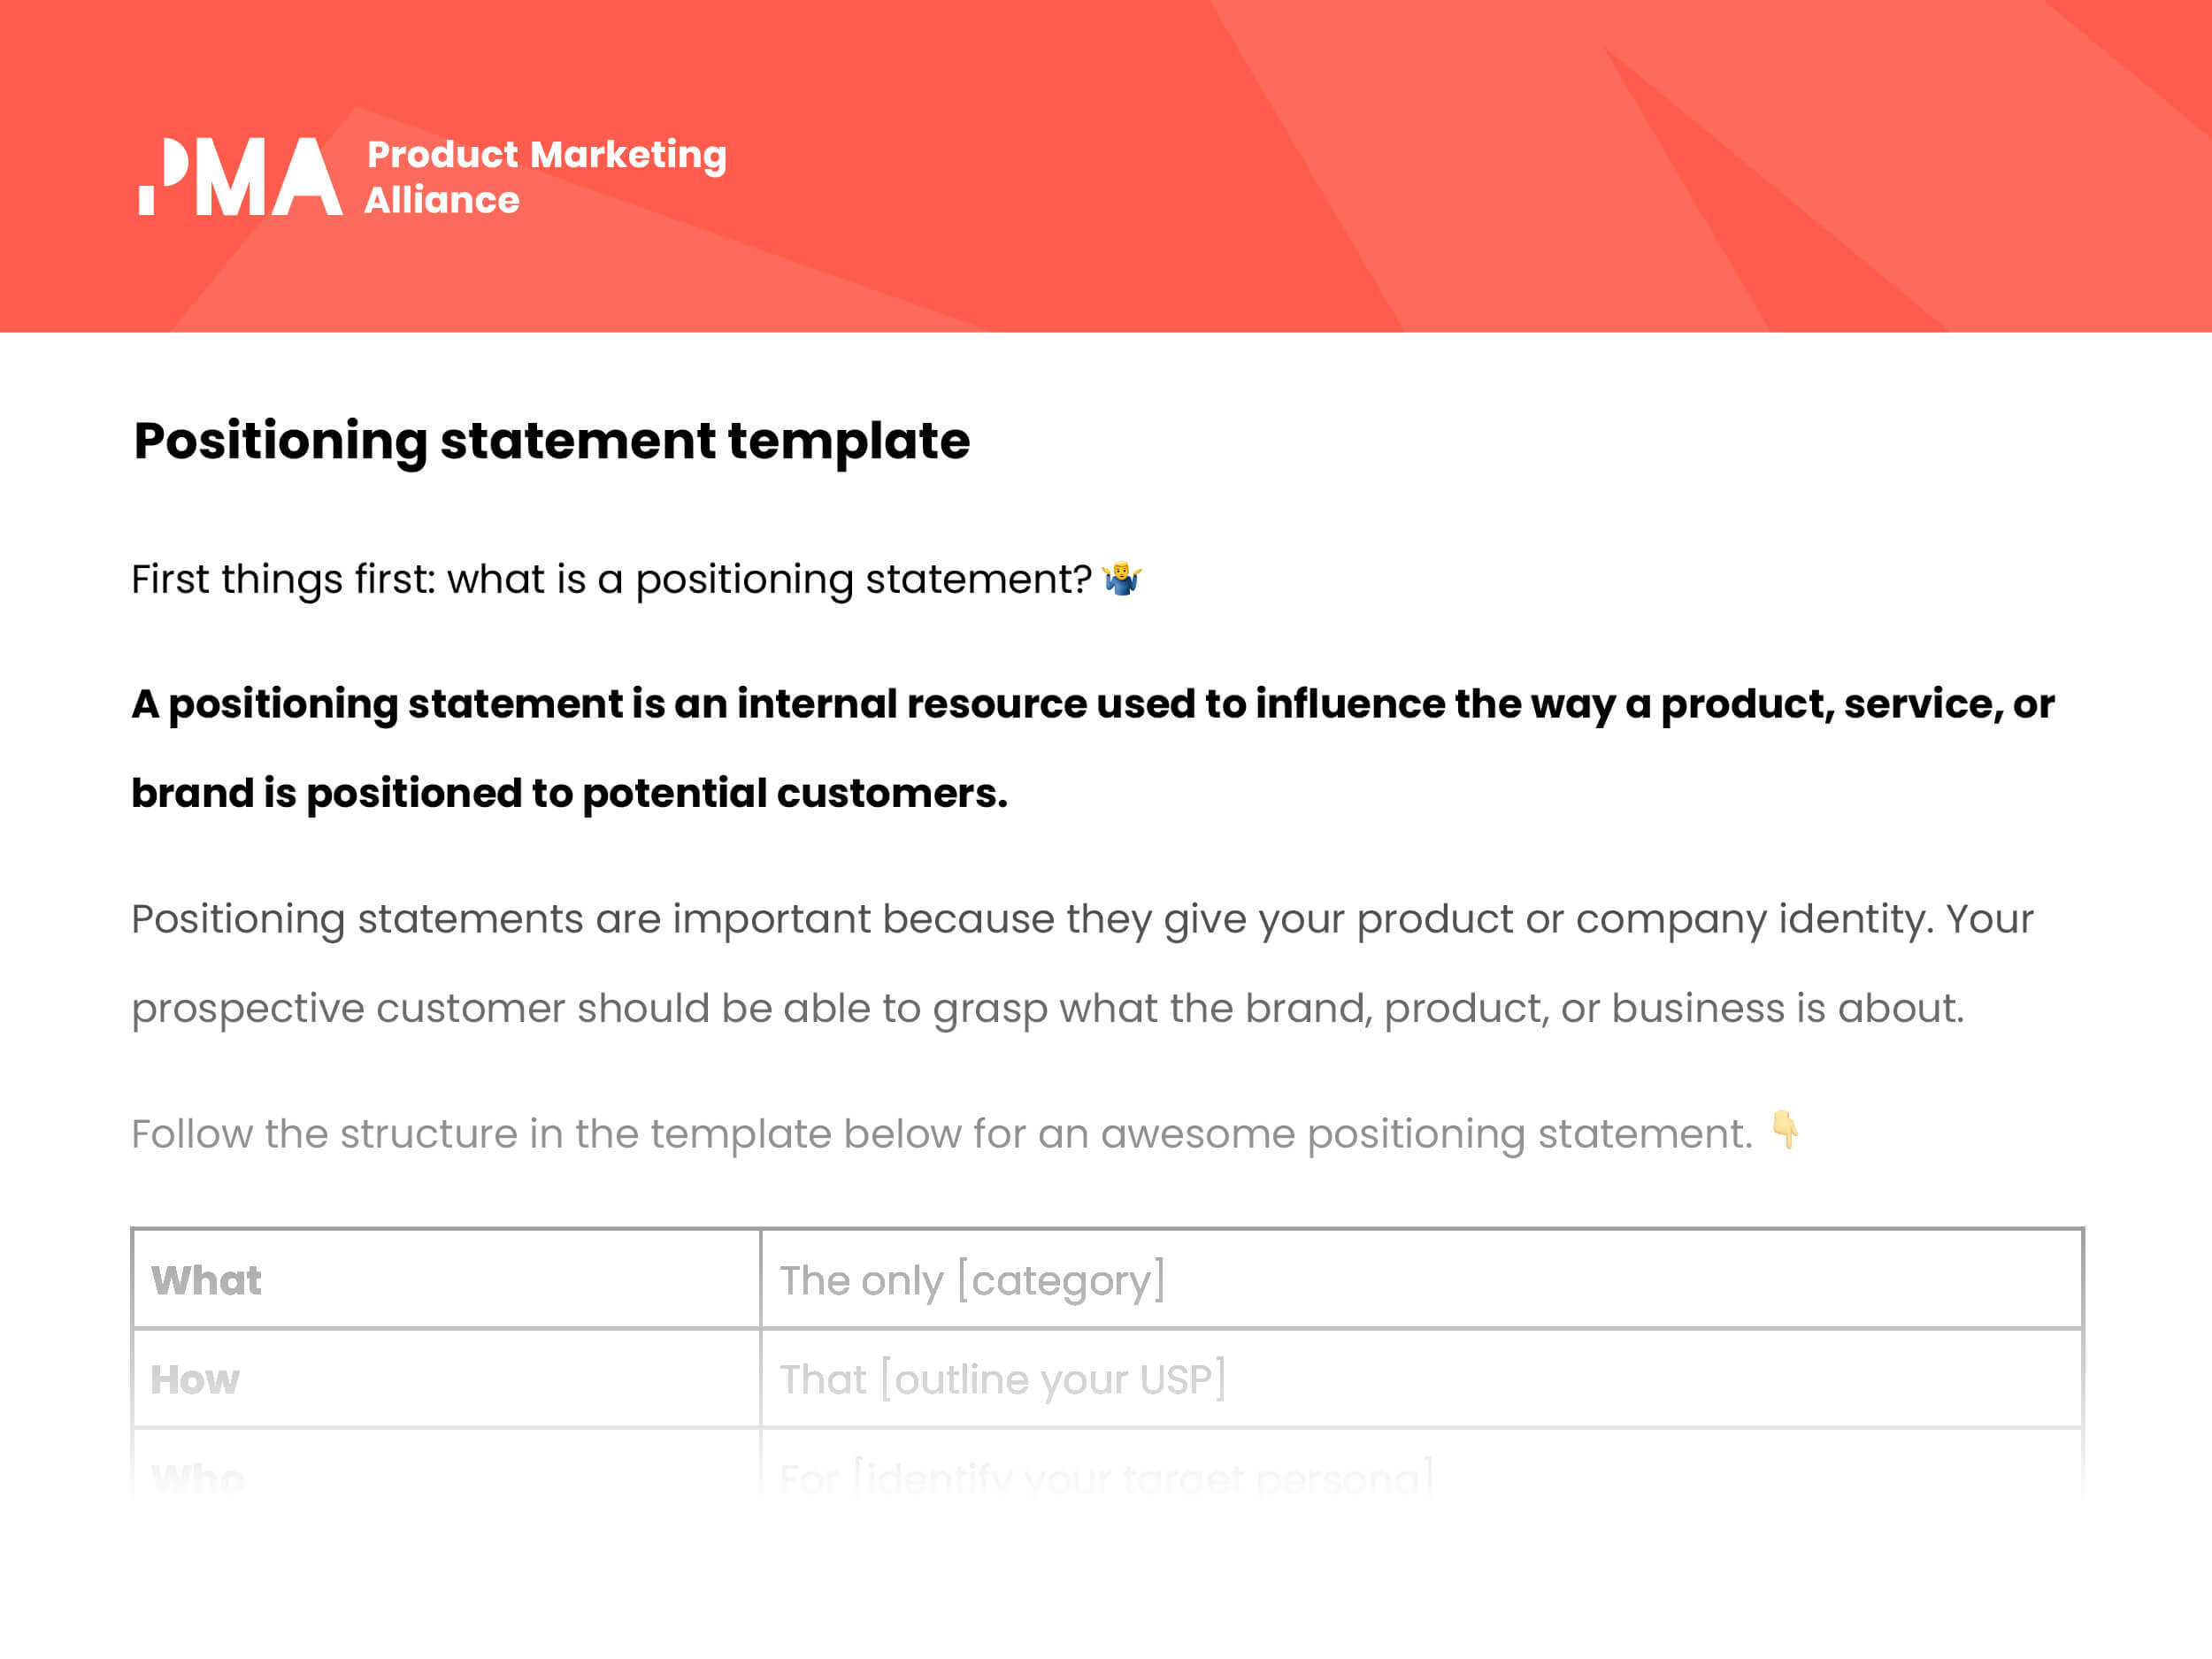Click the Product Marketing Alliance text

545,177
